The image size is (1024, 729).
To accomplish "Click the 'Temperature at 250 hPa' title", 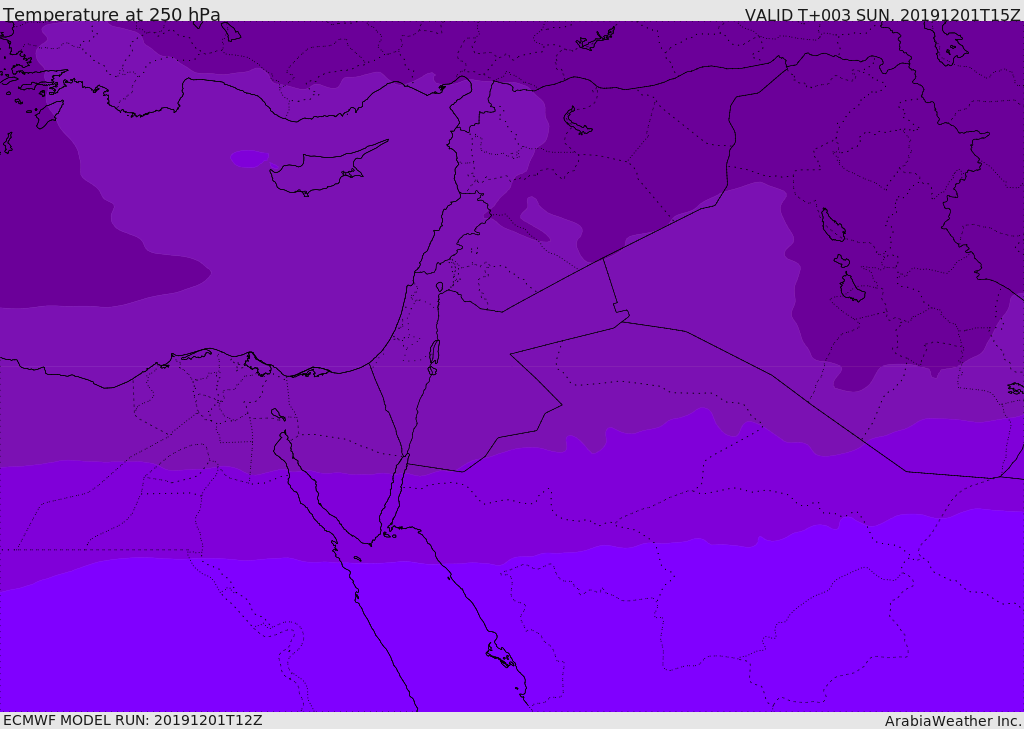I will (x=112, y=14).
